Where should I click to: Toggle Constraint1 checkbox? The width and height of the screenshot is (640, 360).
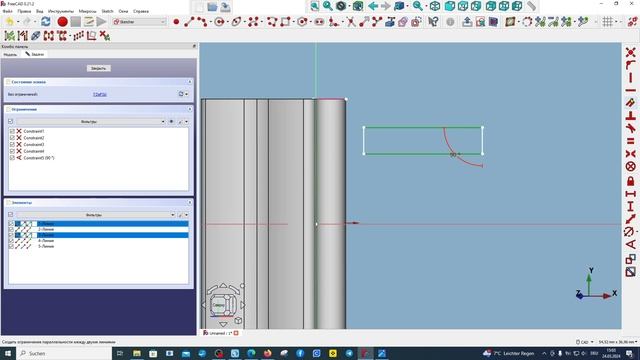(x=12, y=131)
